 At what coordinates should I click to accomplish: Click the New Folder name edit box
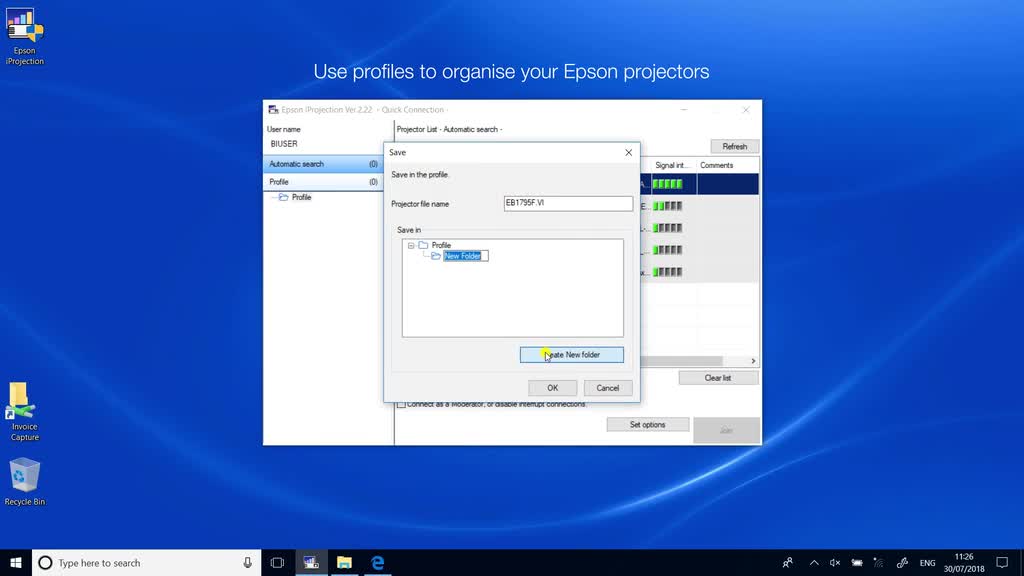click(x=466, y=256)
